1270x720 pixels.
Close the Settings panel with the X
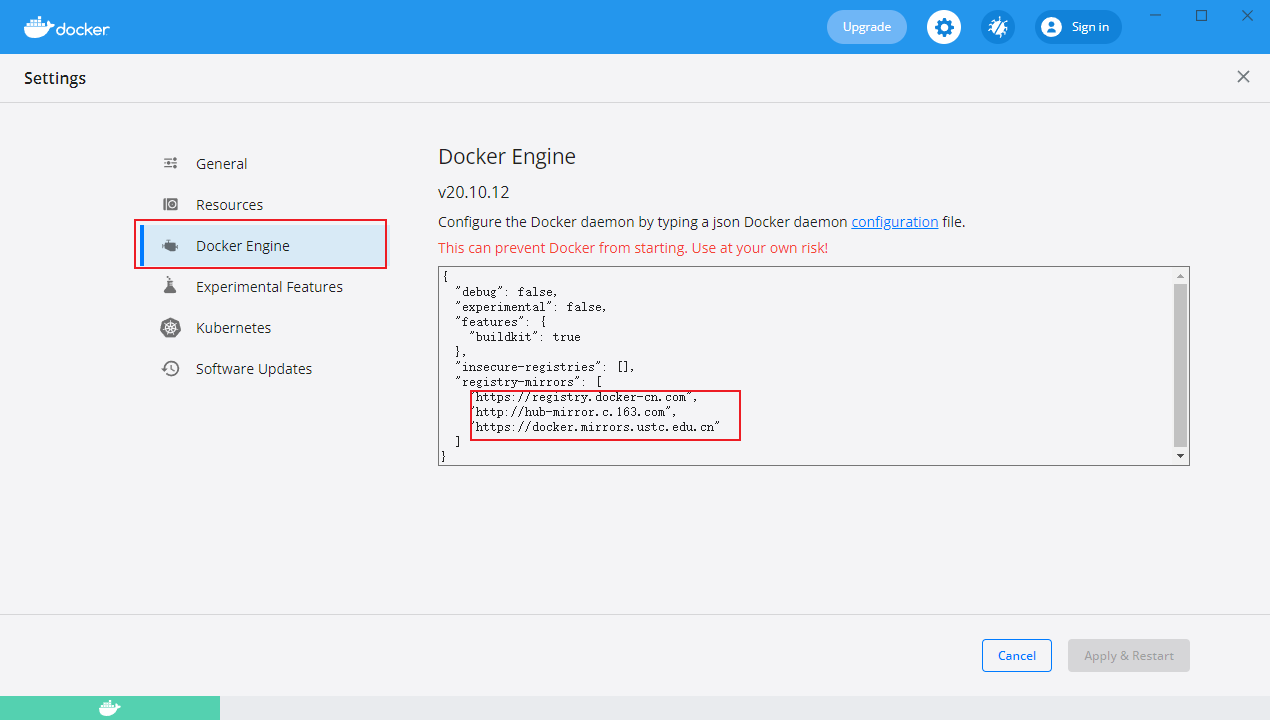pos(1243,77)
